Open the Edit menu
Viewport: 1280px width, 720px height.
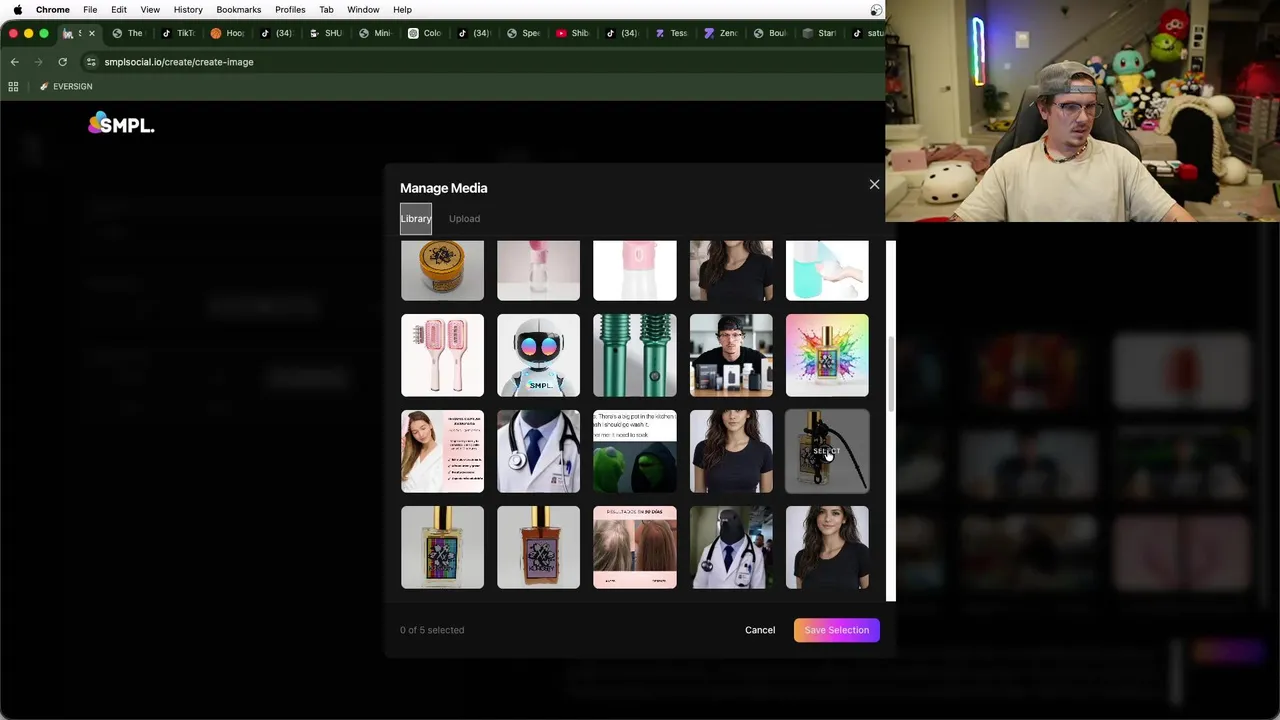coord(119,10)
